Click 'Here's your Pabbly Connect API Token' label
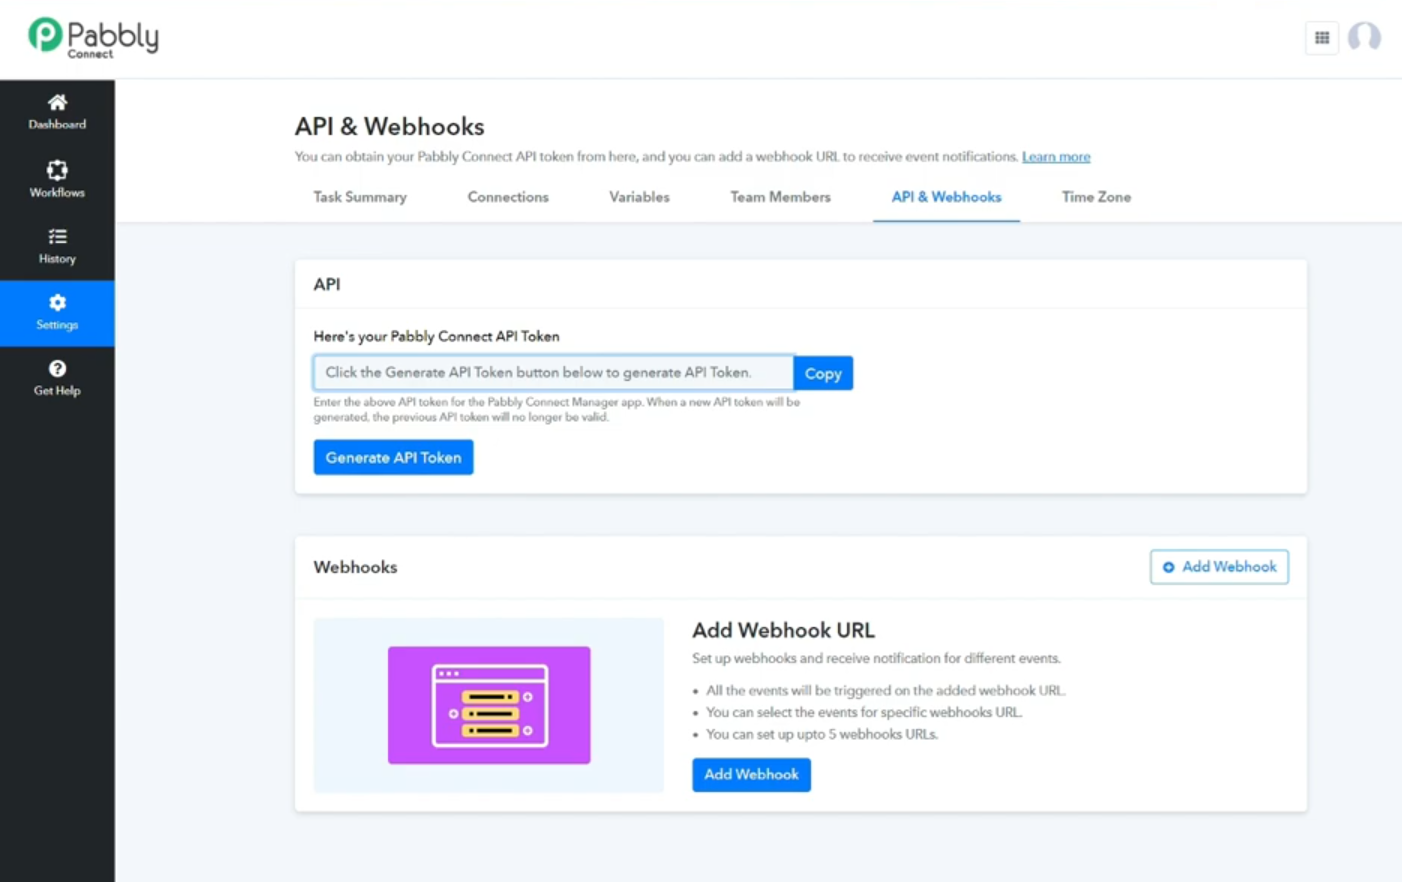This screenshot has height=882, width=1402. [x=436, y=337]
